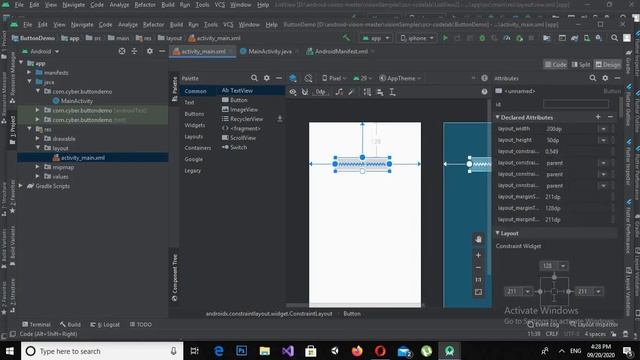
Task: Remove declared attribute with minus
Action: [x=610, y=117]
